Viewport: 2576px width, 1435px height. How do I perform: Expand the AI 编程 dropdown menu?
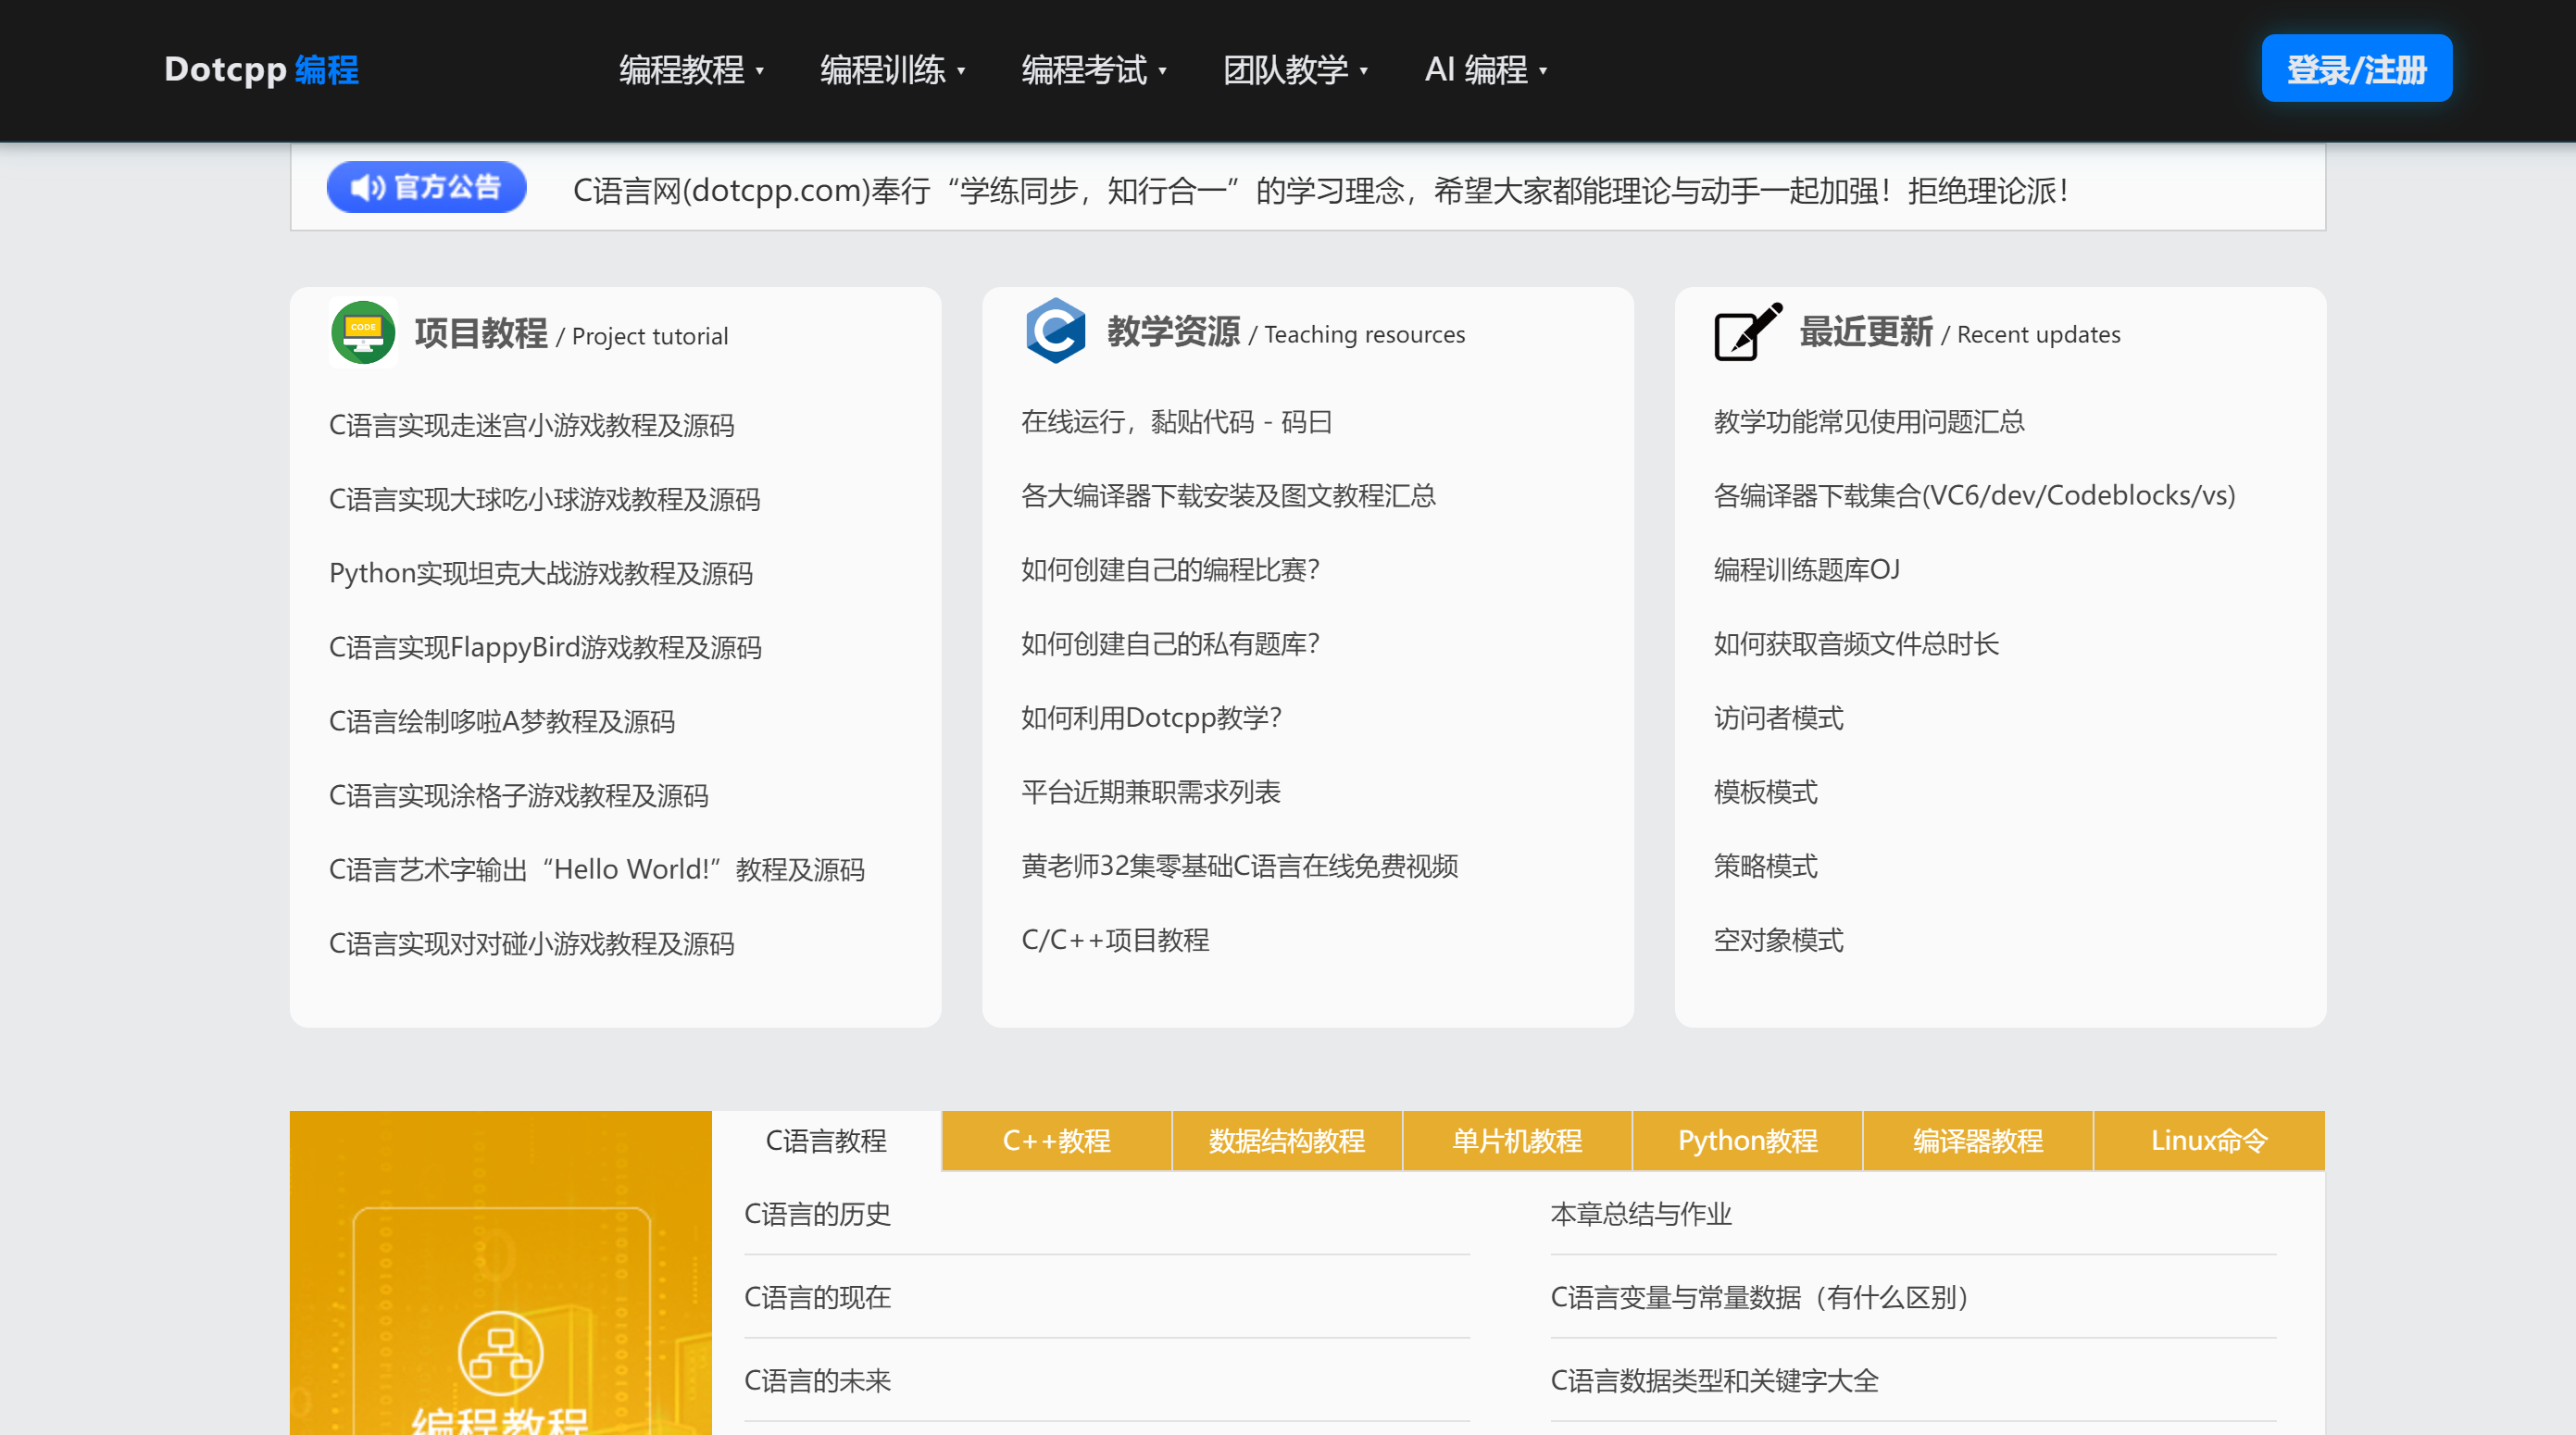(x=1486, y=70)
